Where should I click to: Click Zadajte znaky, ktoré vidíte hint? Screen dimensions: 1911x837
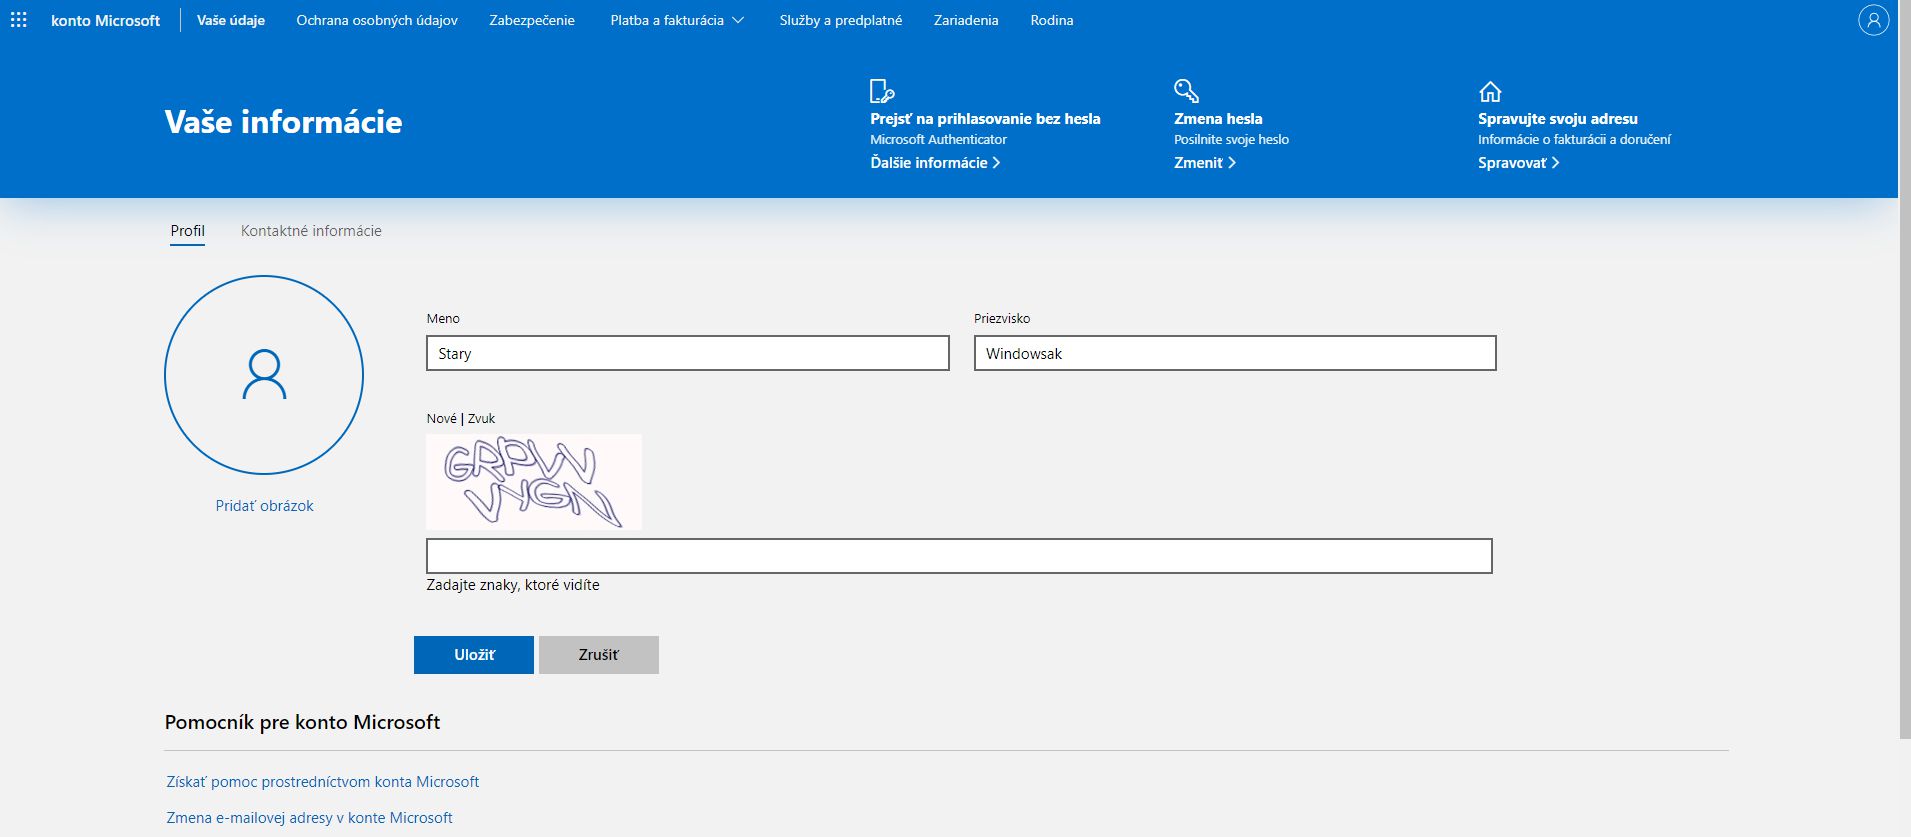click(513, 585)
